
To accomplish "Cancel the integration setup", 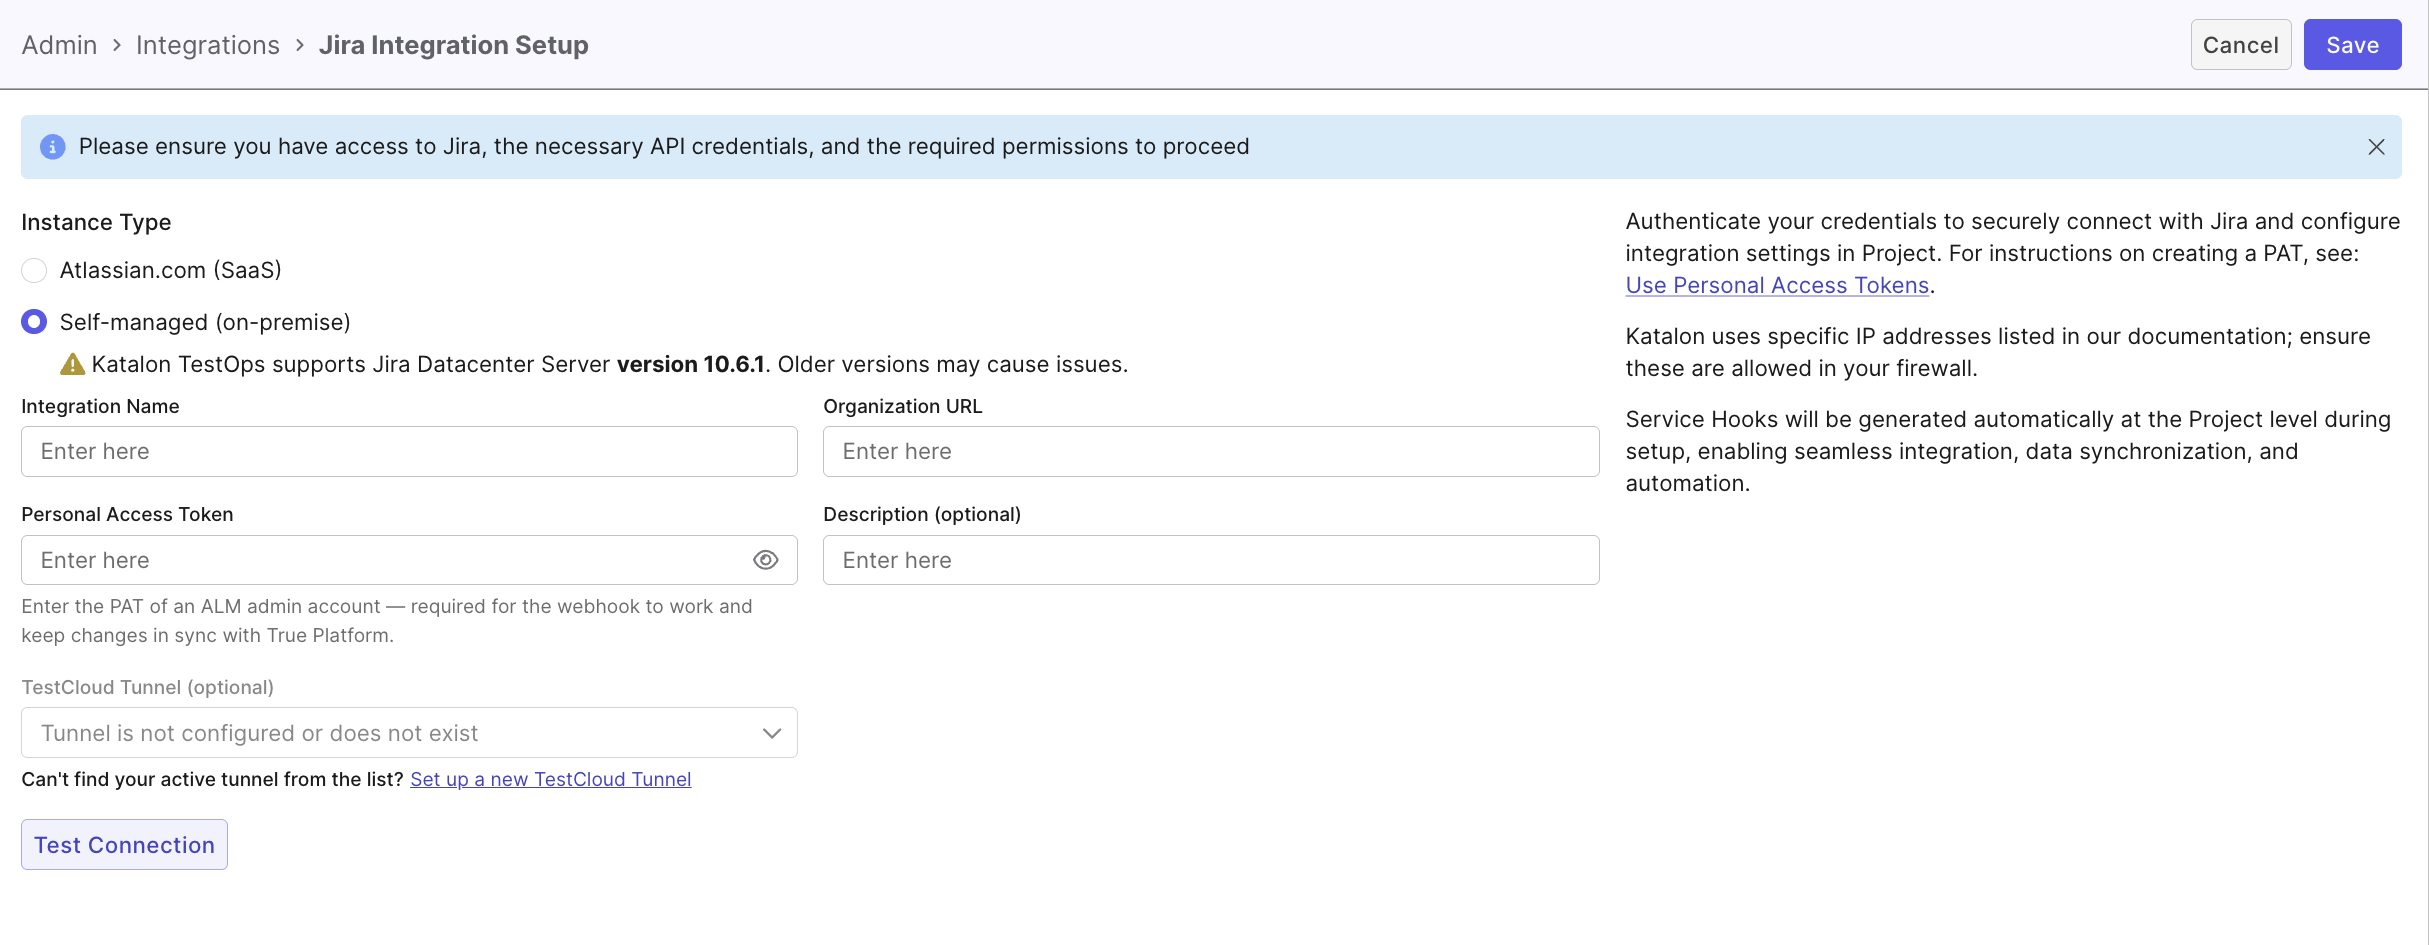I will [x=2240, y=45].
